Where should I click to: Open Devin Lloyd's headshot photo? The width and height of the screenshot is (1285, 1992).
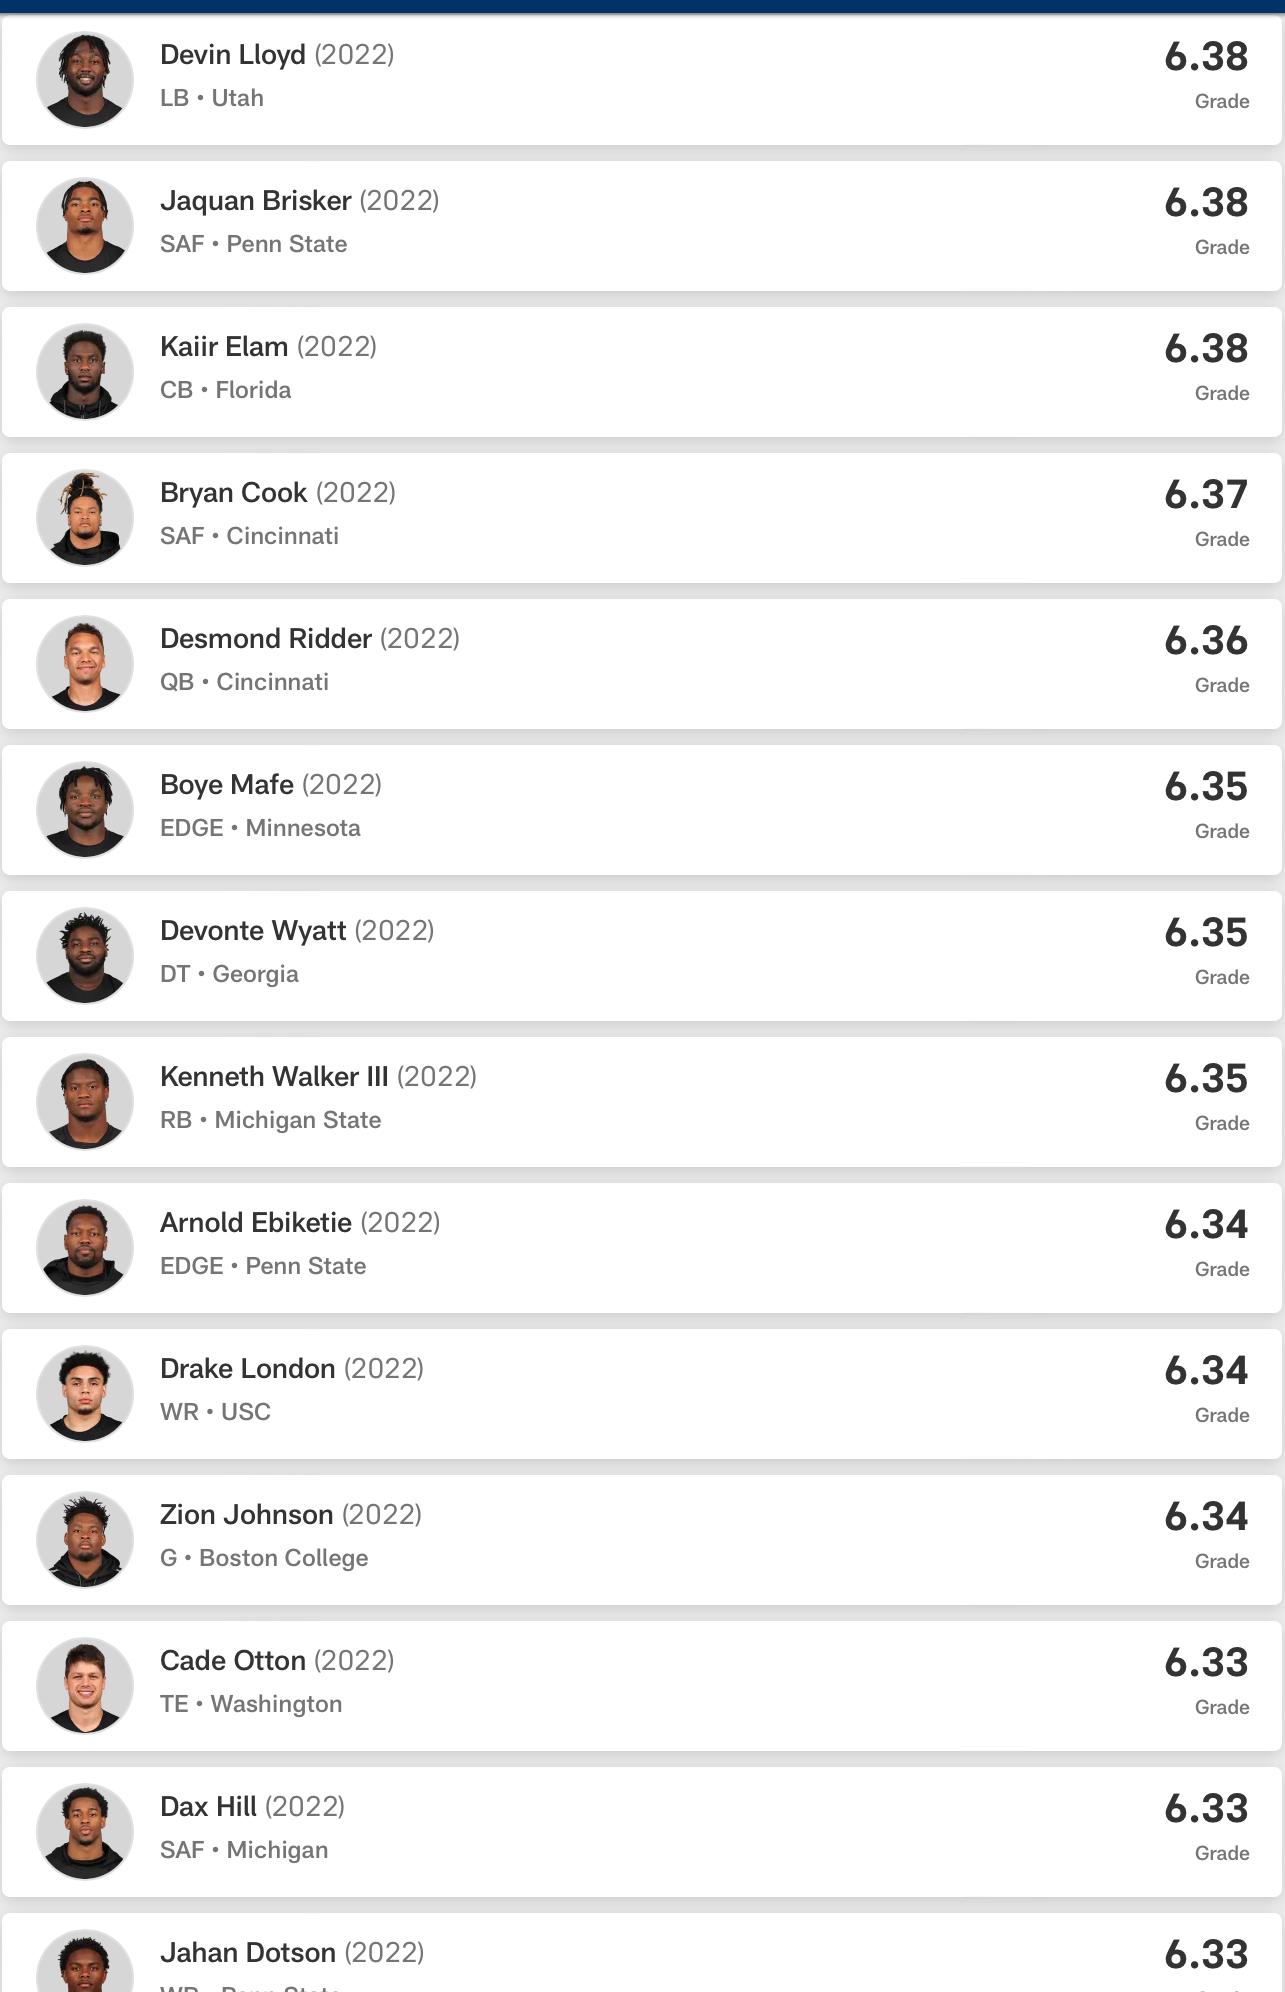click(x=85, y=80)
